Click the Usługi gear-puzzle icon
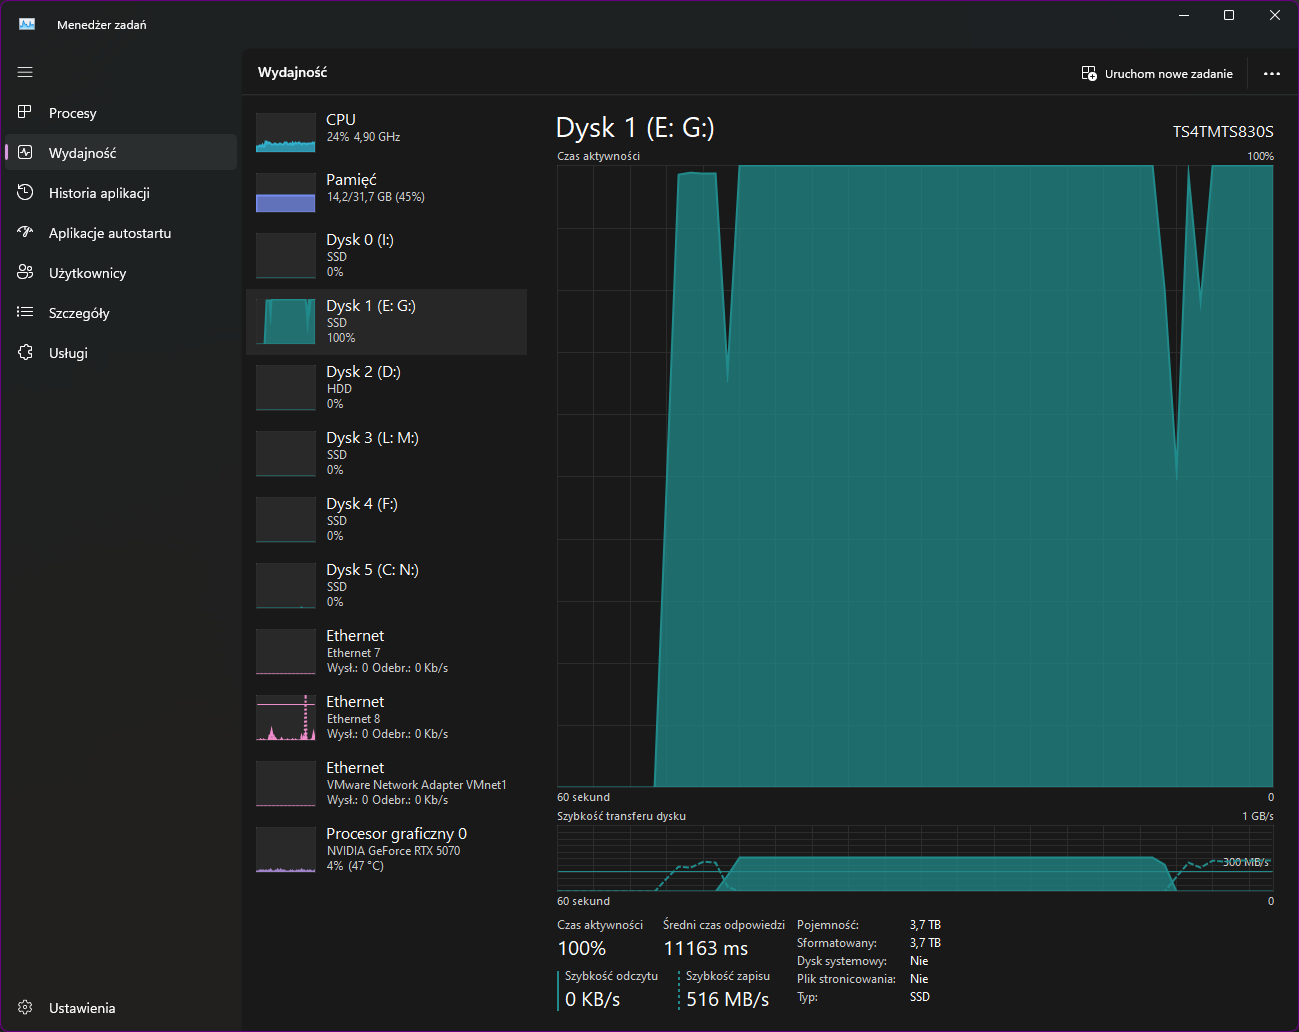1299x1032 pixels. [25, 352]
